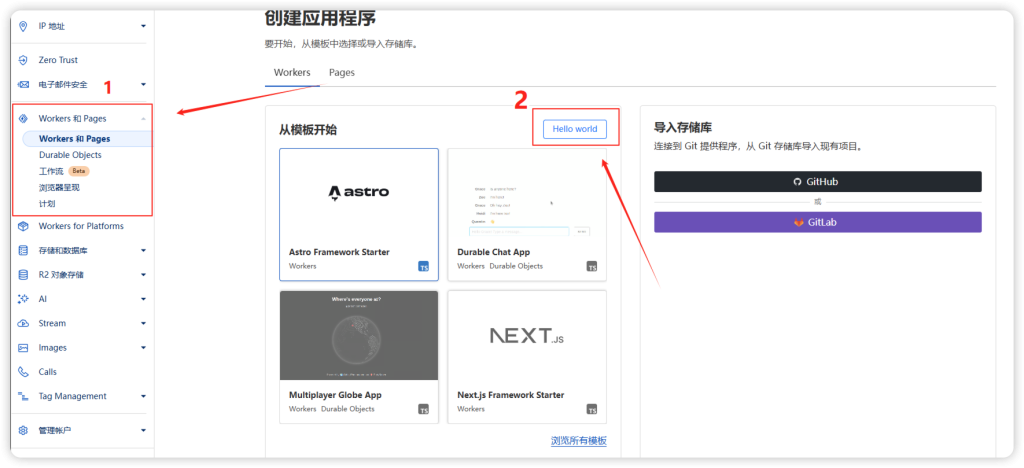Click Durable Objects tag under Durable Chat App

tap(516, 266)
